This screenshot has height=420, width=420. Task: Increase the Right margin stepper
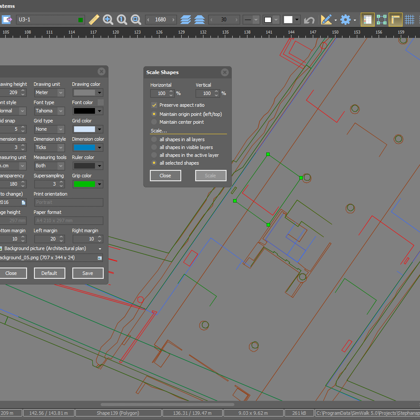tap(99, 237)
